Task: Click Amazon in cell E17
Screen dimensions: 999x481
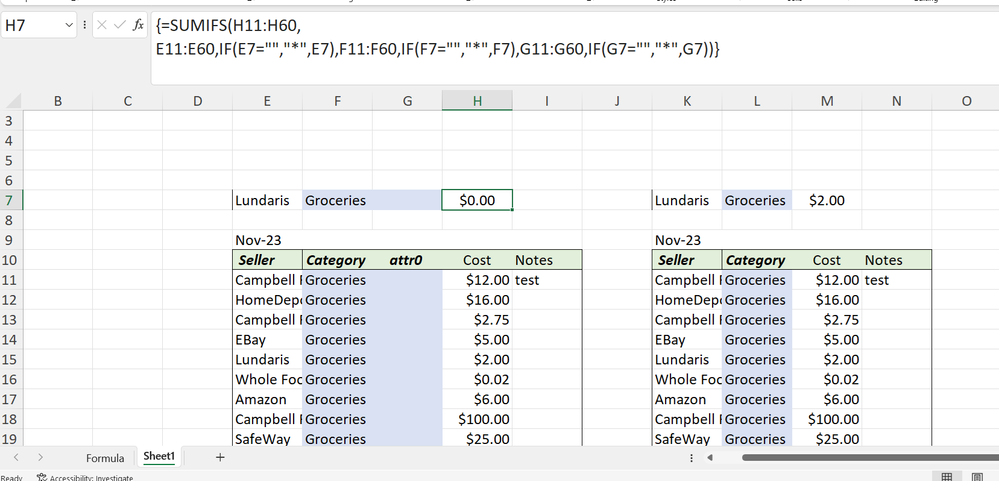Action: tap(267, 399)
